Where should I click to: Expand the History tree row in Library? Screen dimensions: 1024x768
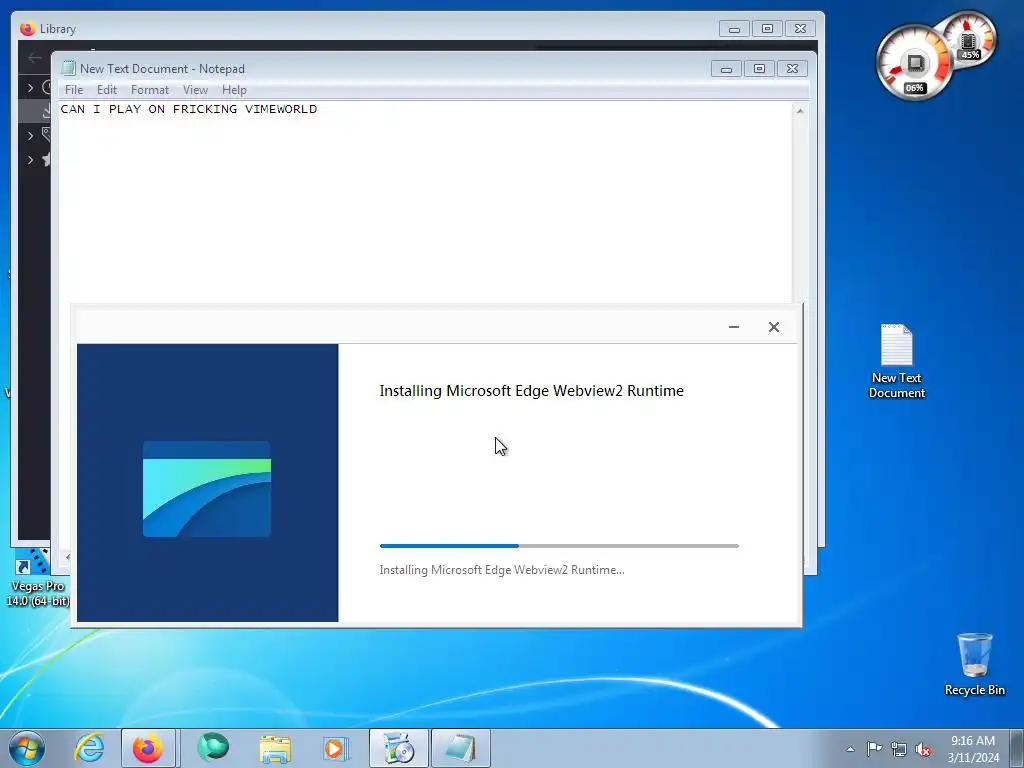pos(30,87)
